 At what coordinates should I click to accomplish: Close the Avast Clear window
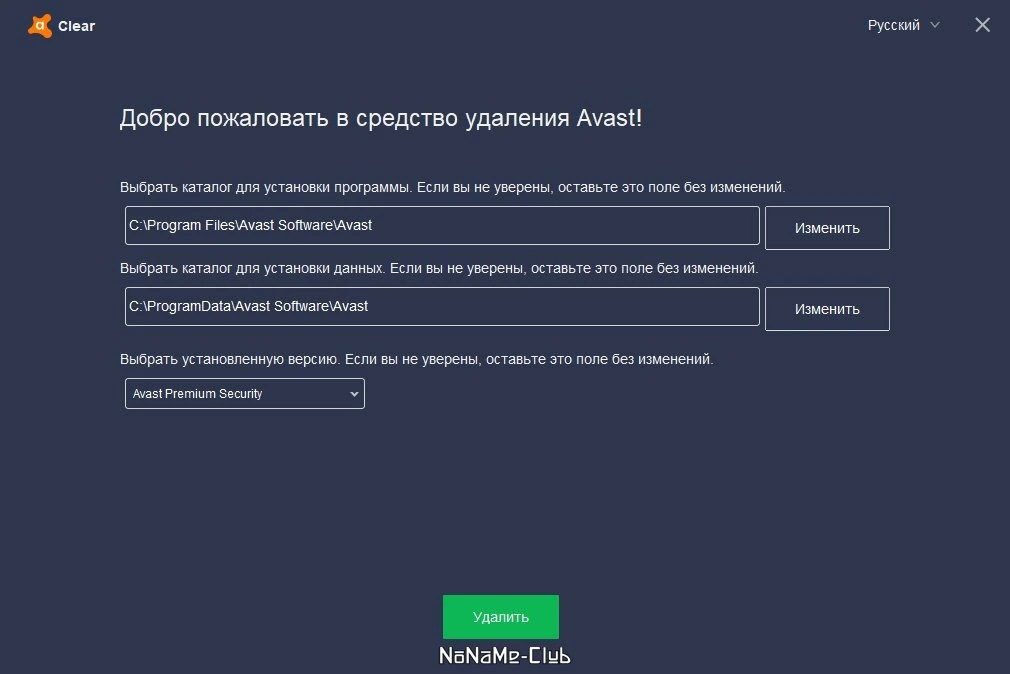[982, 25]
